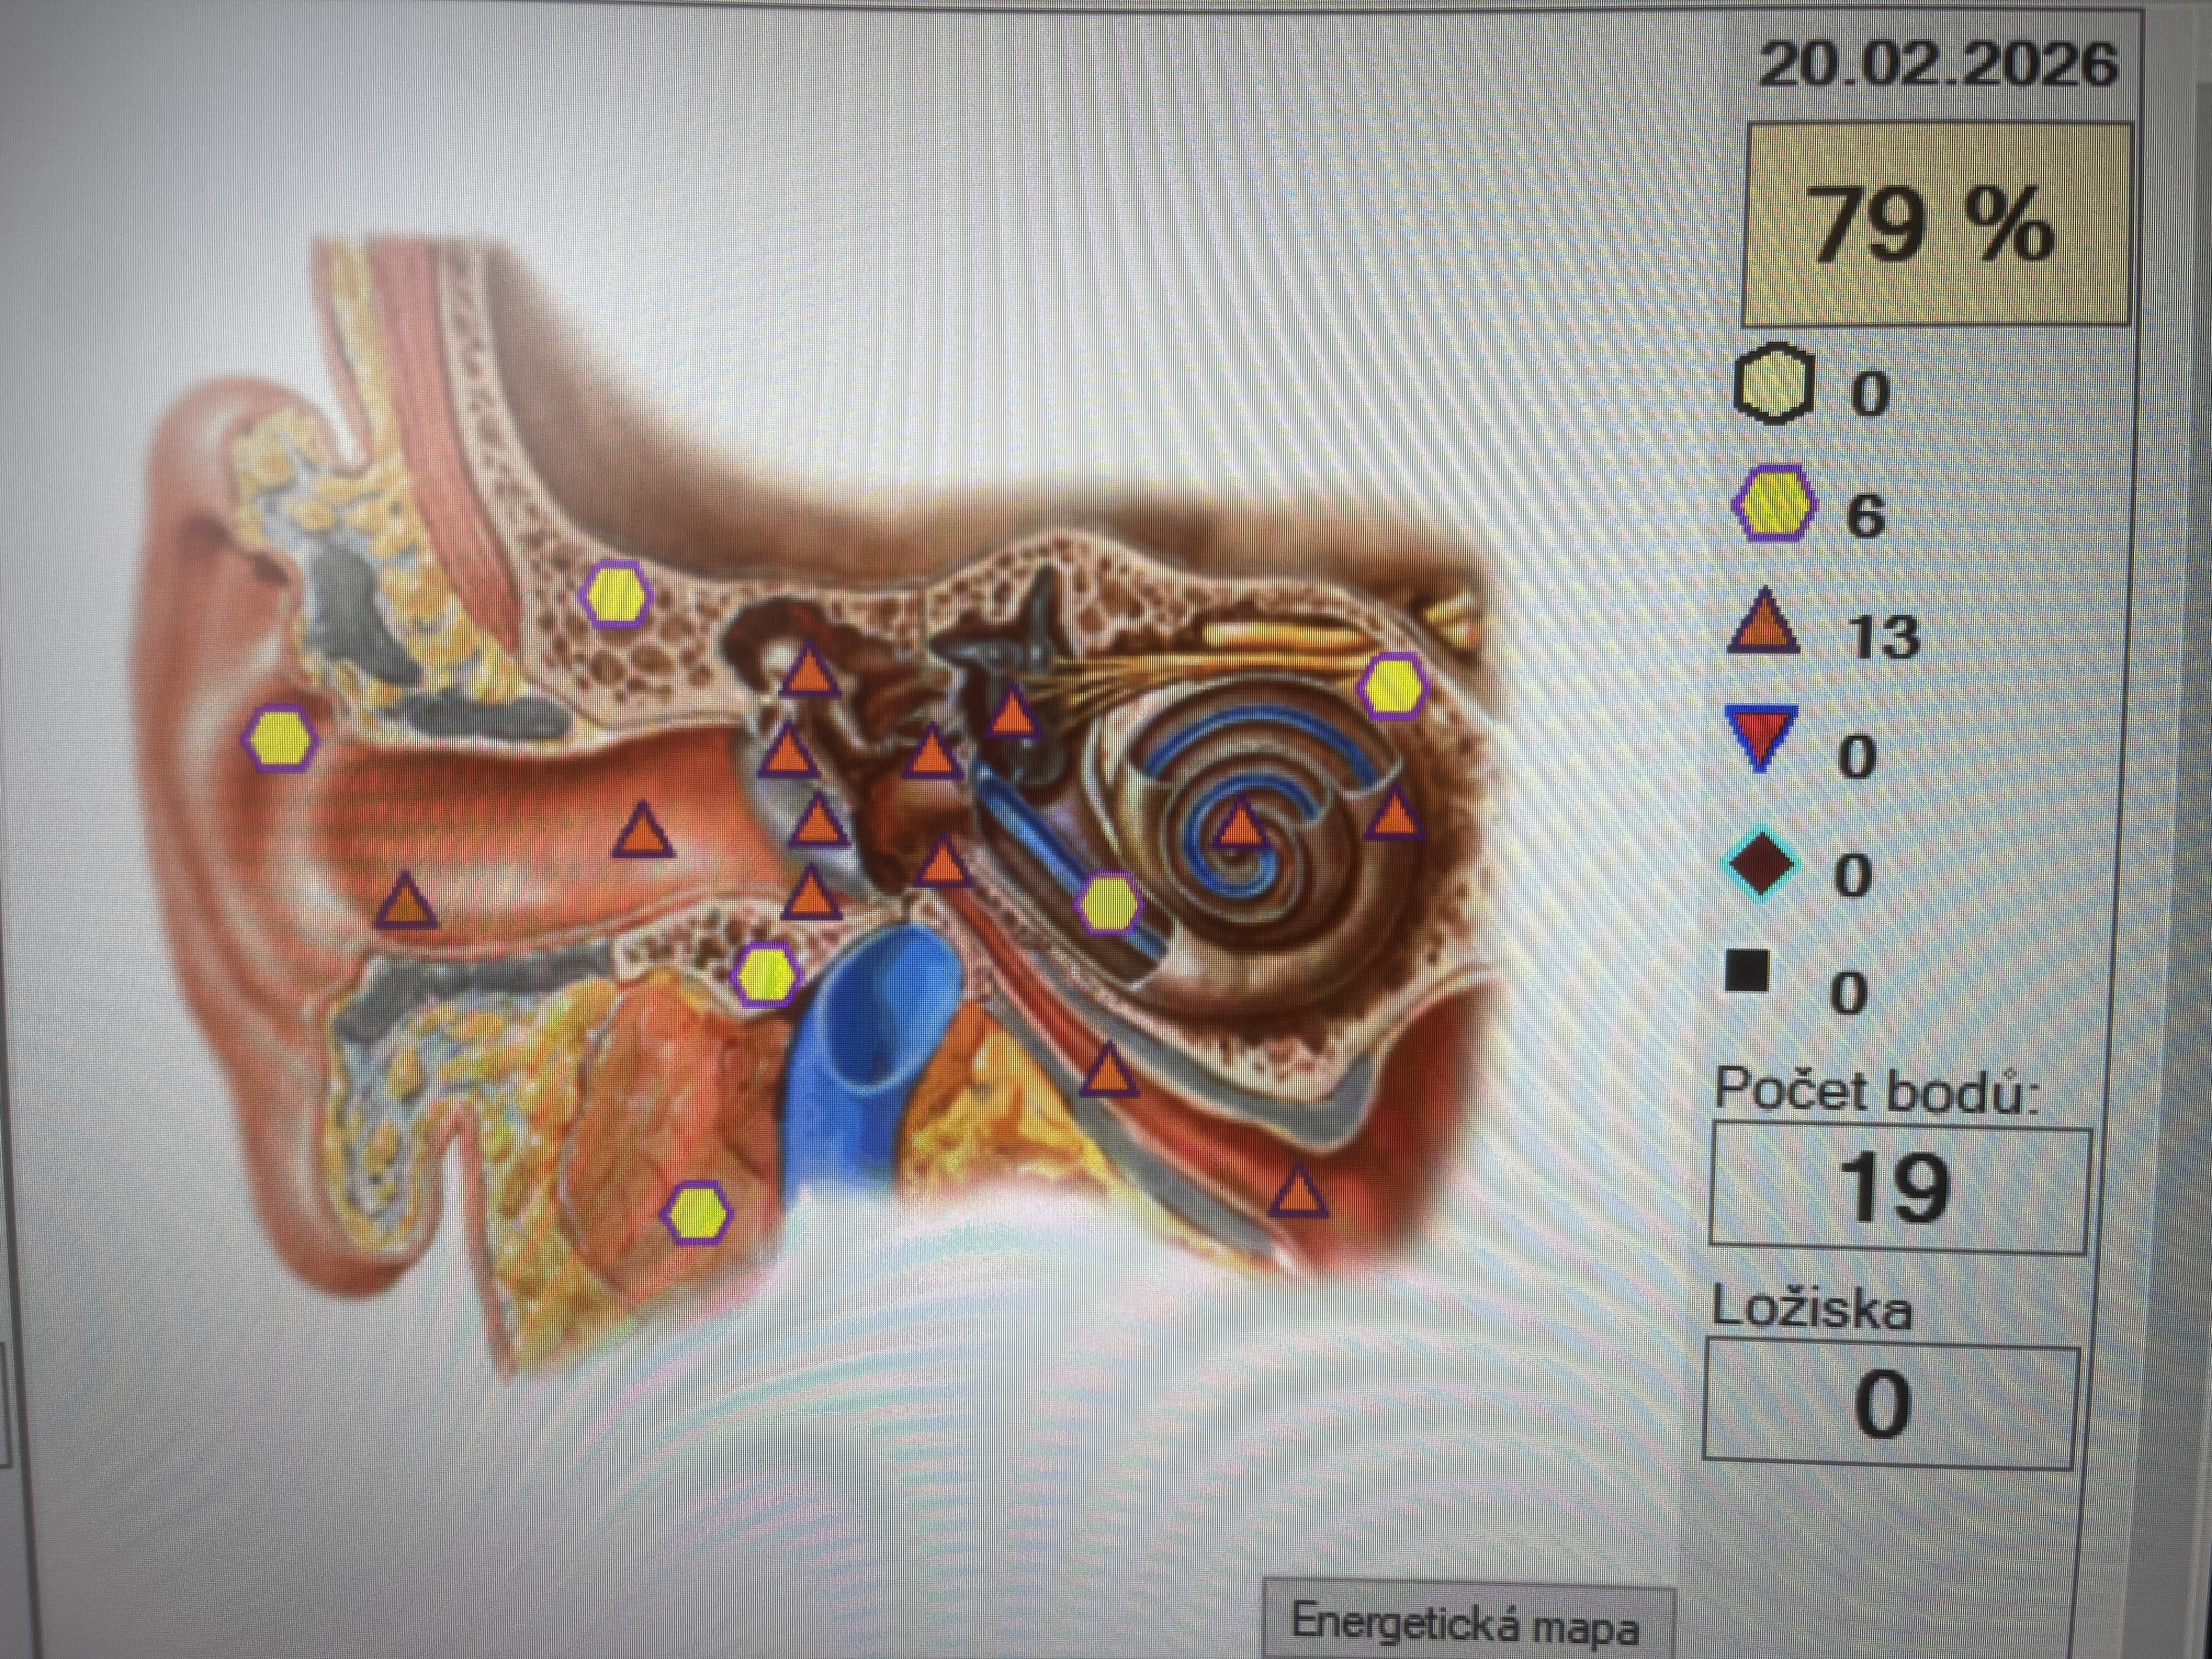This screenshot has height=1659, width=2212.
Task: Select the yellow hexagon near auditory nerve
Action: click(1392, 685)
